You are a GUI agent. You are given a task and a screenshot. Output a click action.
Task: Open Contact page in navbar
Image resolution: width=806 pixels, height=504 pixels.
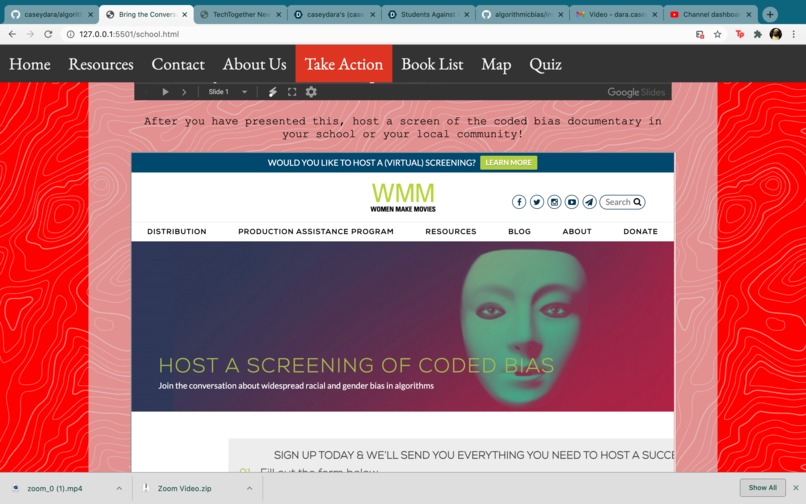pyautogui.click(x=178, y=64)
